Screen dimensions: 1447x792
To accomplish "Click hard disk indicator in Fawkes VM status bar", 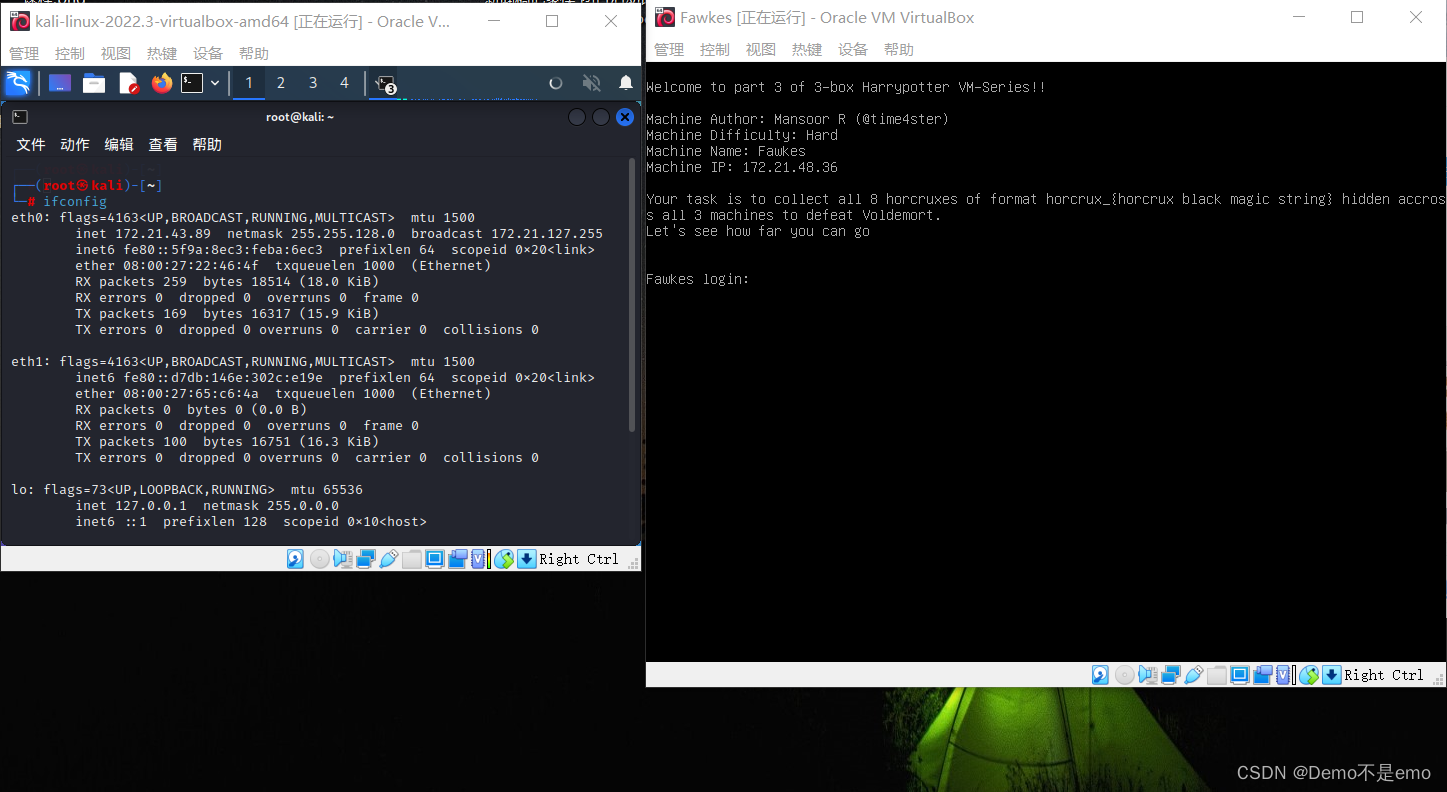I will pos(1100,675).
